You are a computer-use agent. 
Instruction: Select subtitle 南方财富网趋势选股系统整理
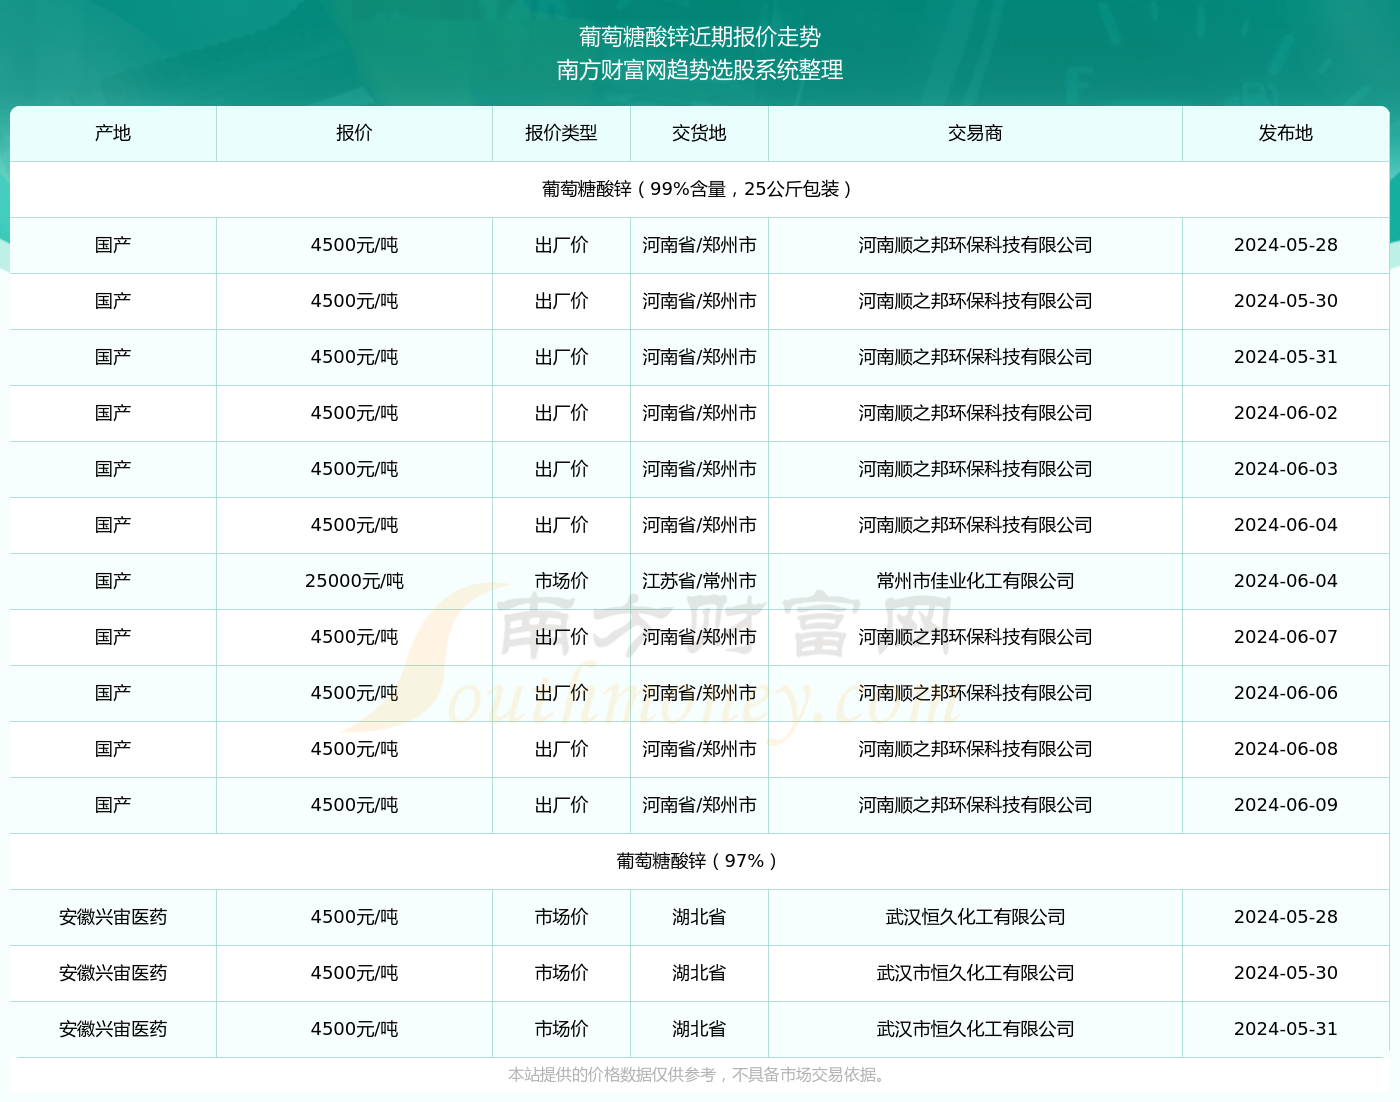point(700,70)
